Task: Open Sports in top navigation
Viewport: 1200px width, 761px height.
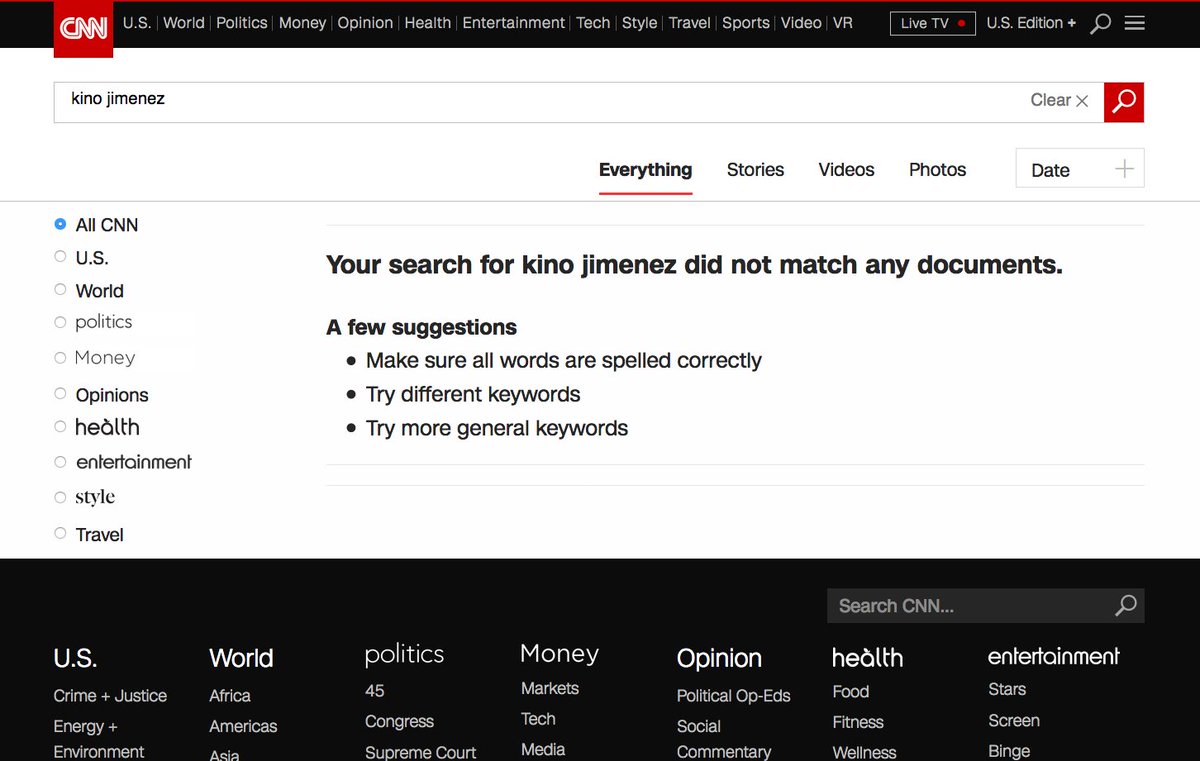Action: [x=746, y=22]
